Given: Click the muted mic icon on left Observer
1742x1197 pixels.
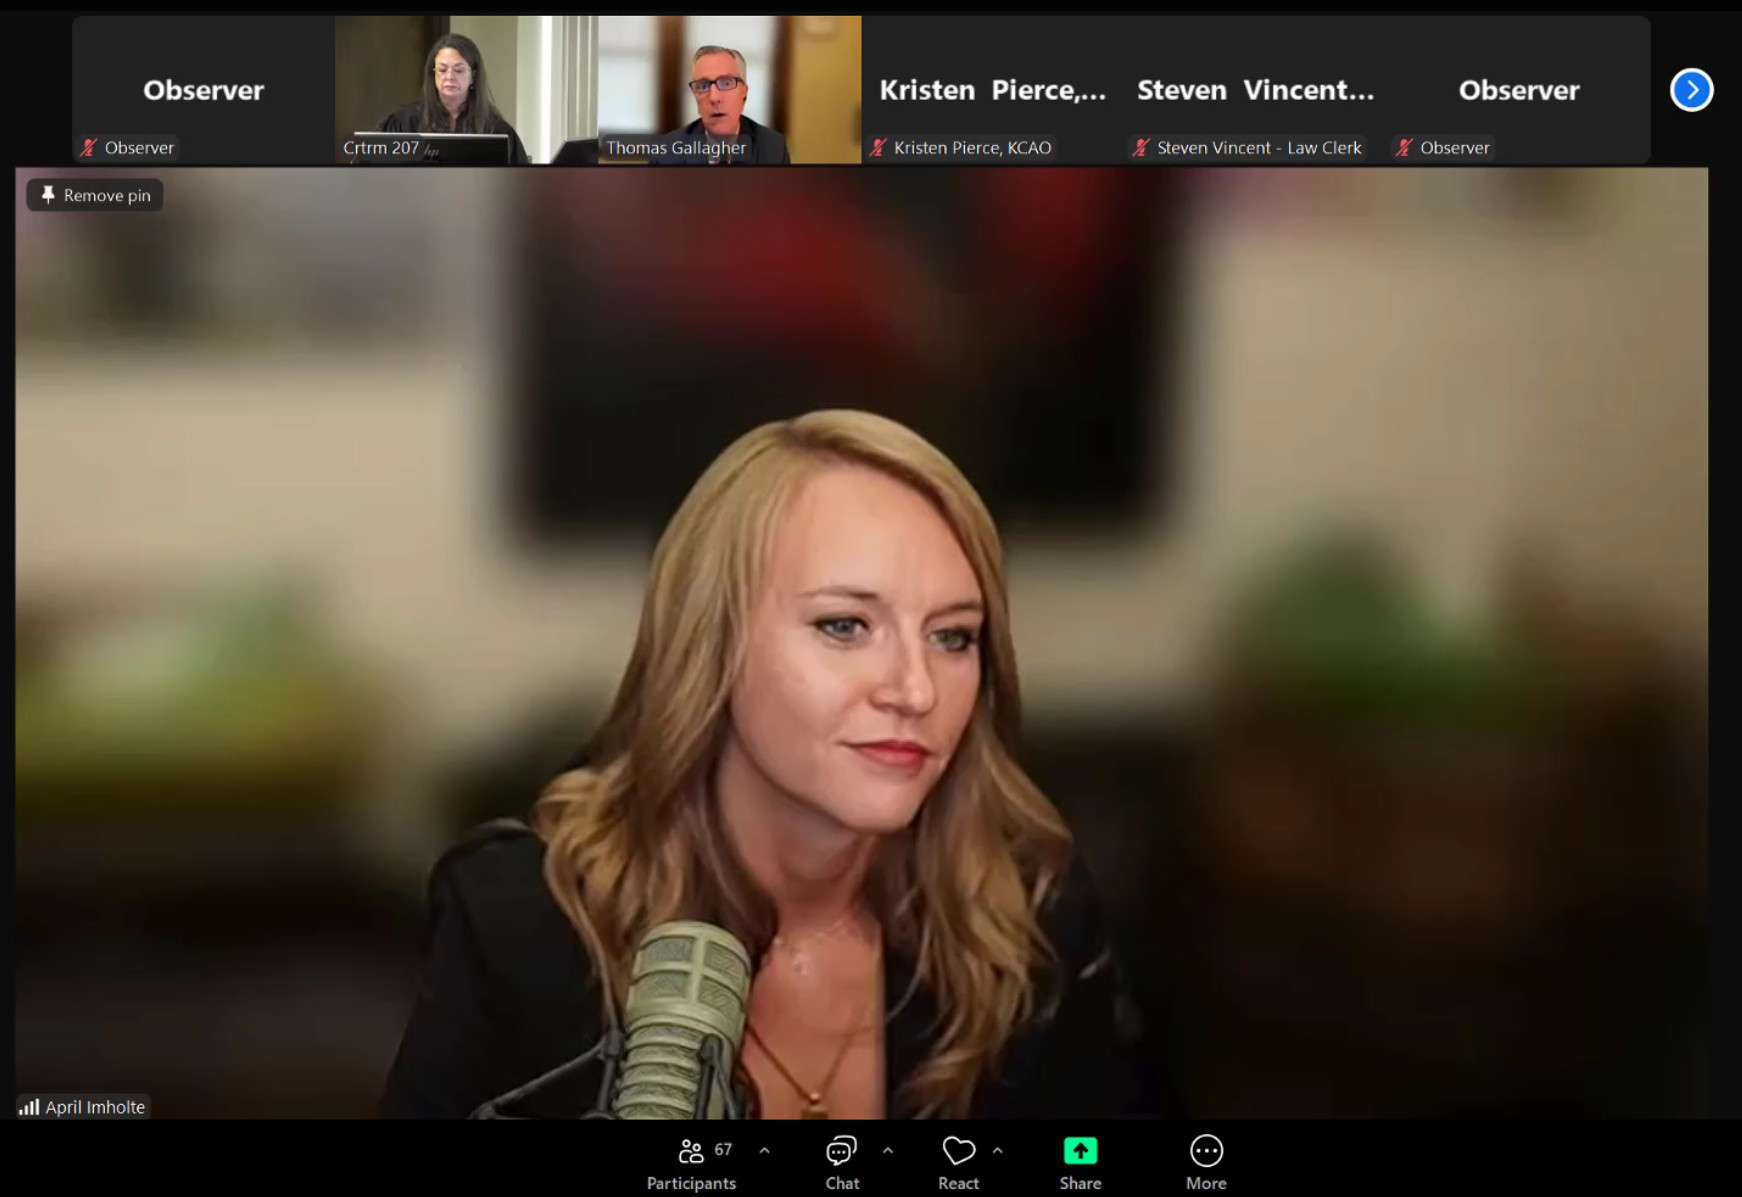Looking at the screenshot, I should point(89,148).
